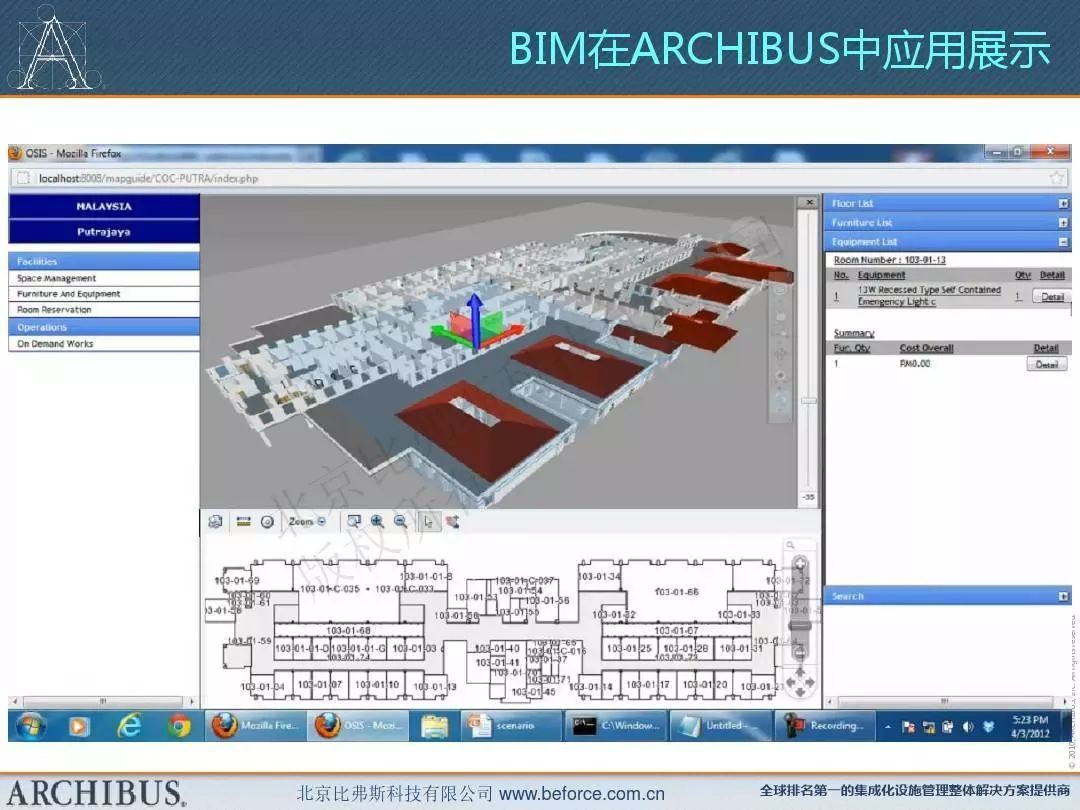Click room 103-01-20 on floor plan

pos(705,685)
